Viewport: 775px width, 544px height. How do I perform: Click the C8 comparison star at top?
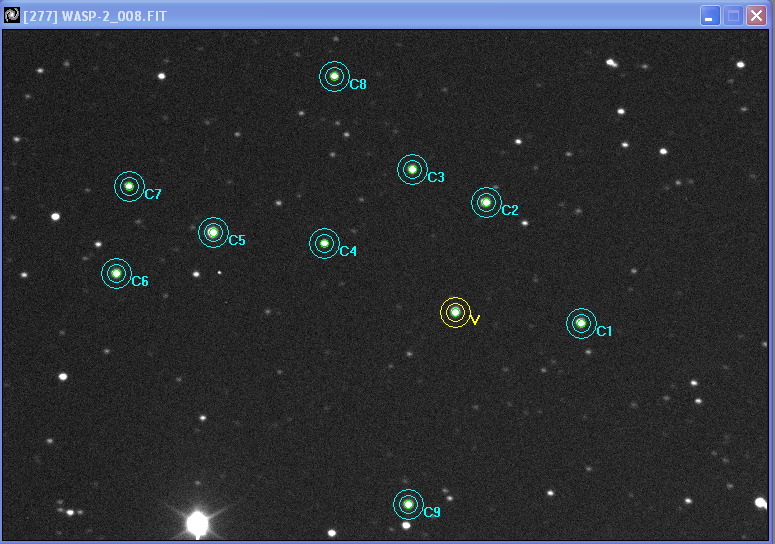(334, 76)
